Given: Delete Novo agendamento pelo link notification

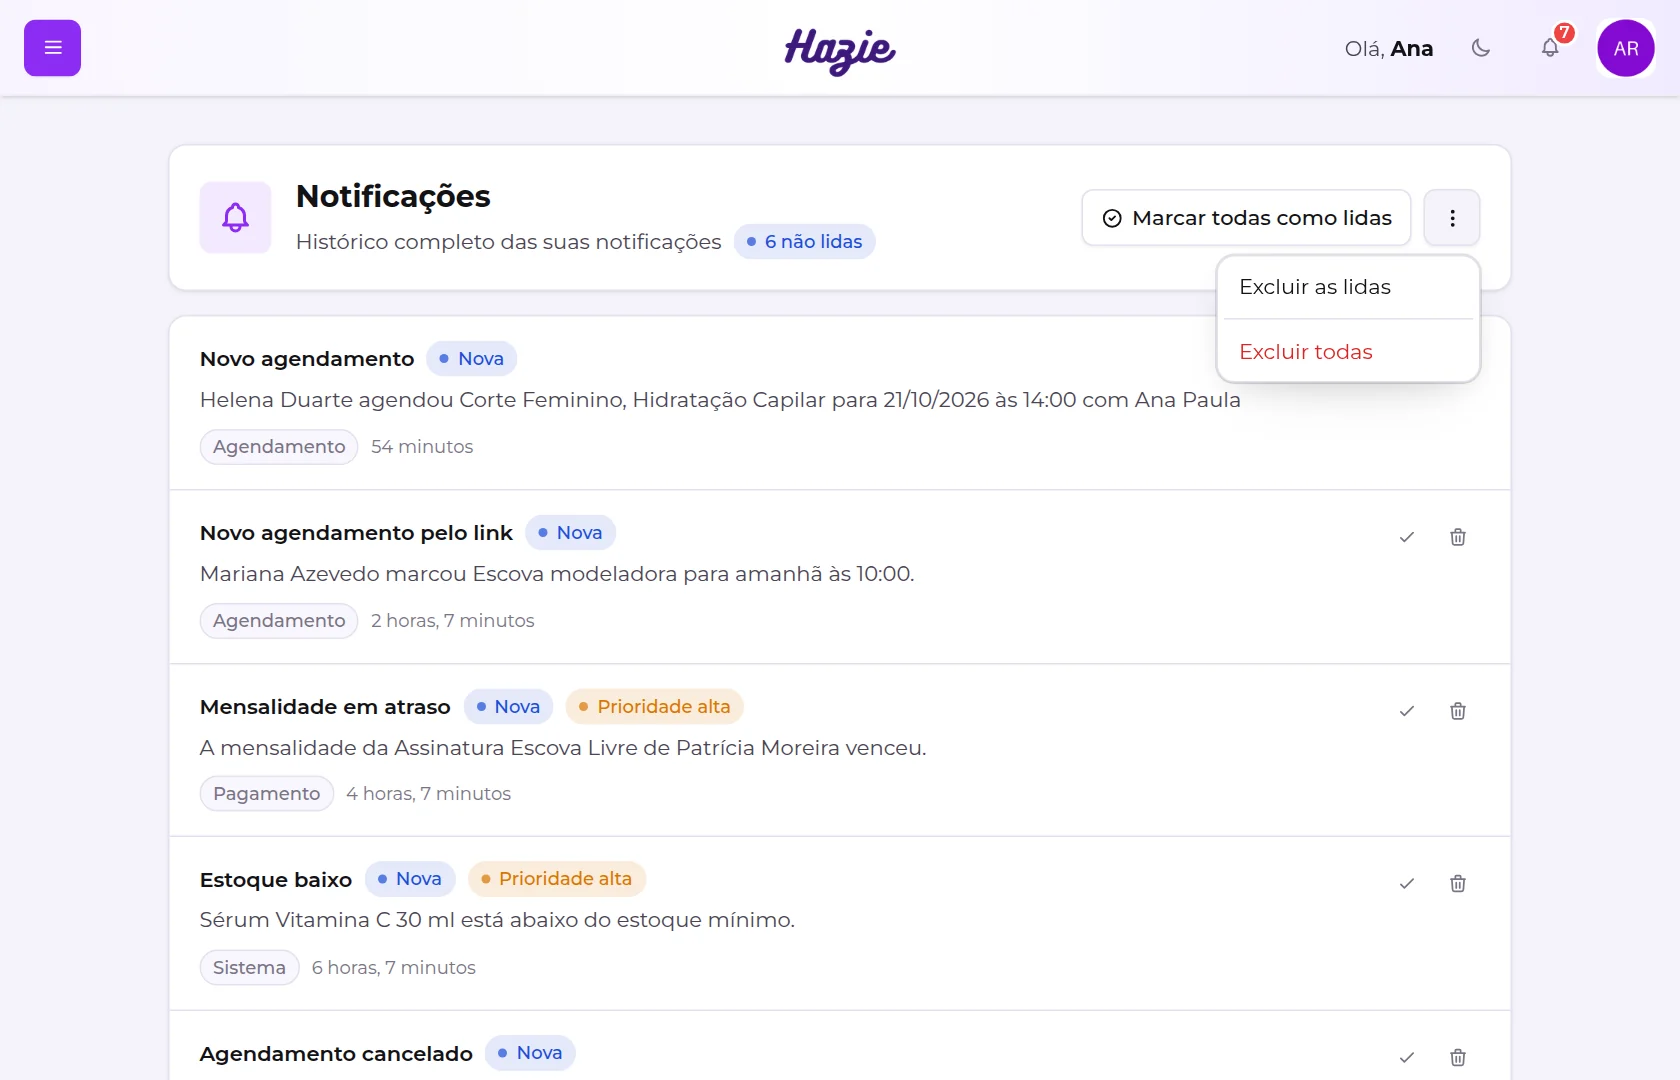Looking at the screenshot, I should point(1458,537).
